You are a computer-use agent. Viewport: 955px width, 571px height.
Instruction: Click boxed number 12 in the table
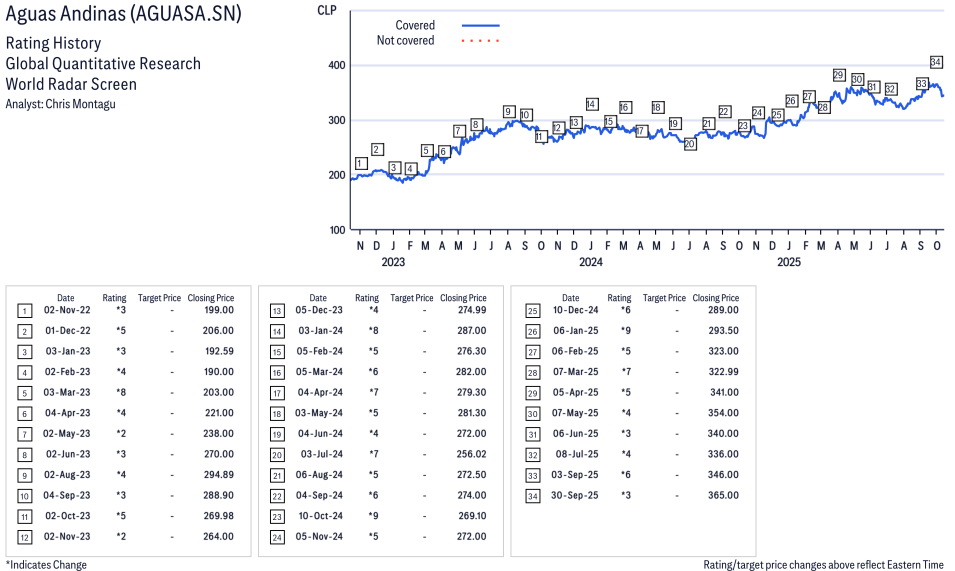click(x=25, y=537)
